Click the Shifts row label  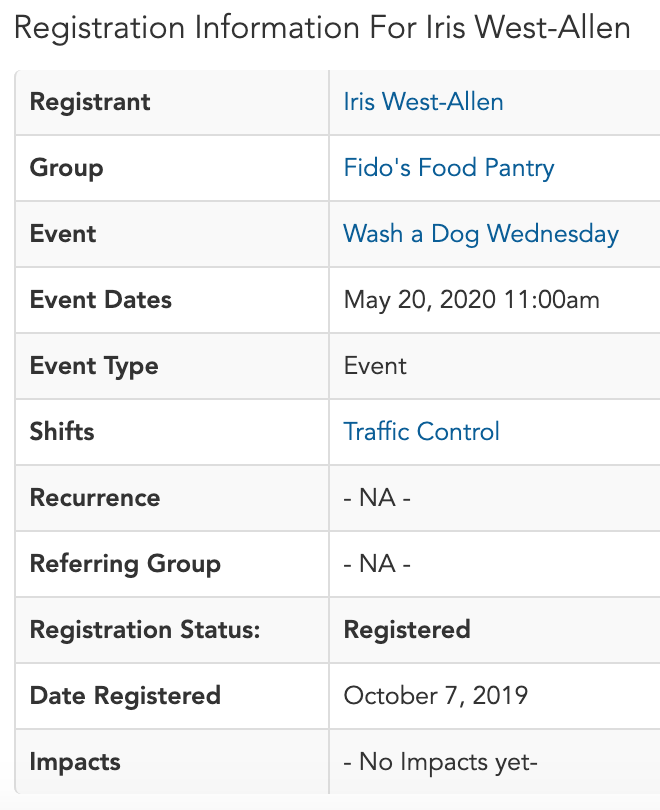(62, 431)
